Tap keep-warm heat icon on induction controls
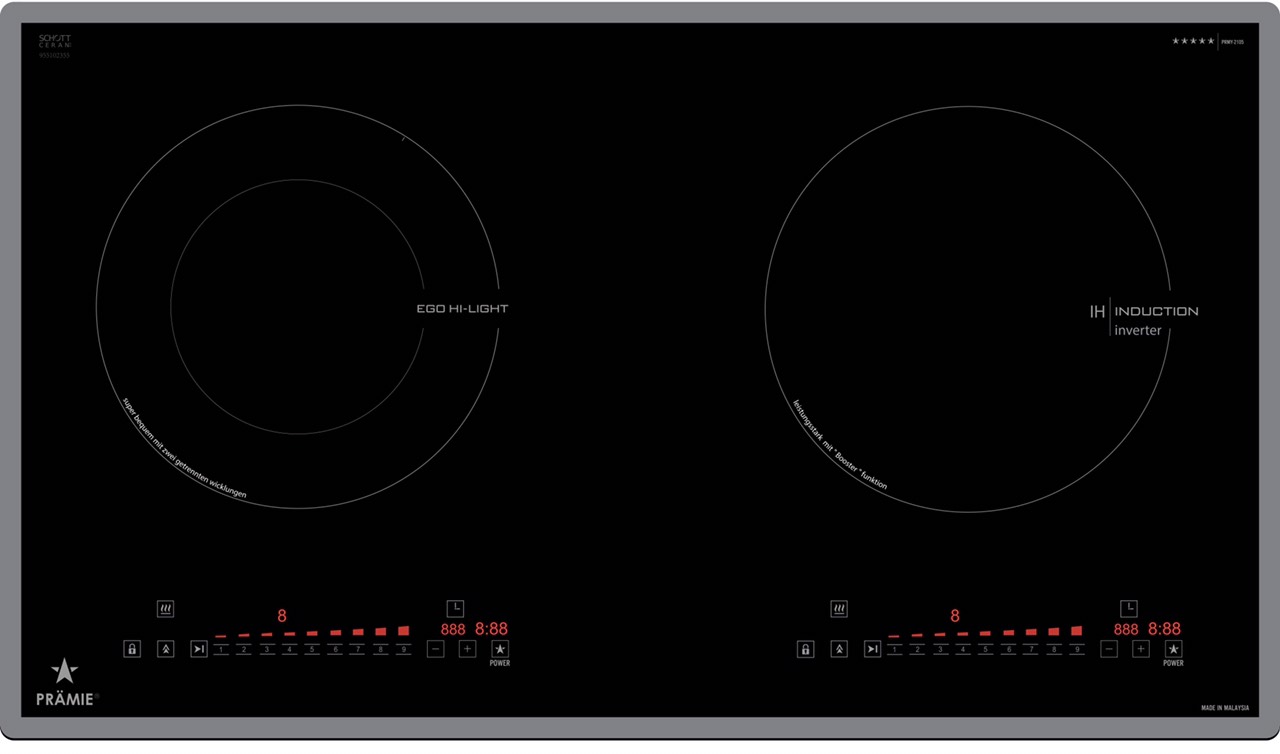 coord(839,609)
